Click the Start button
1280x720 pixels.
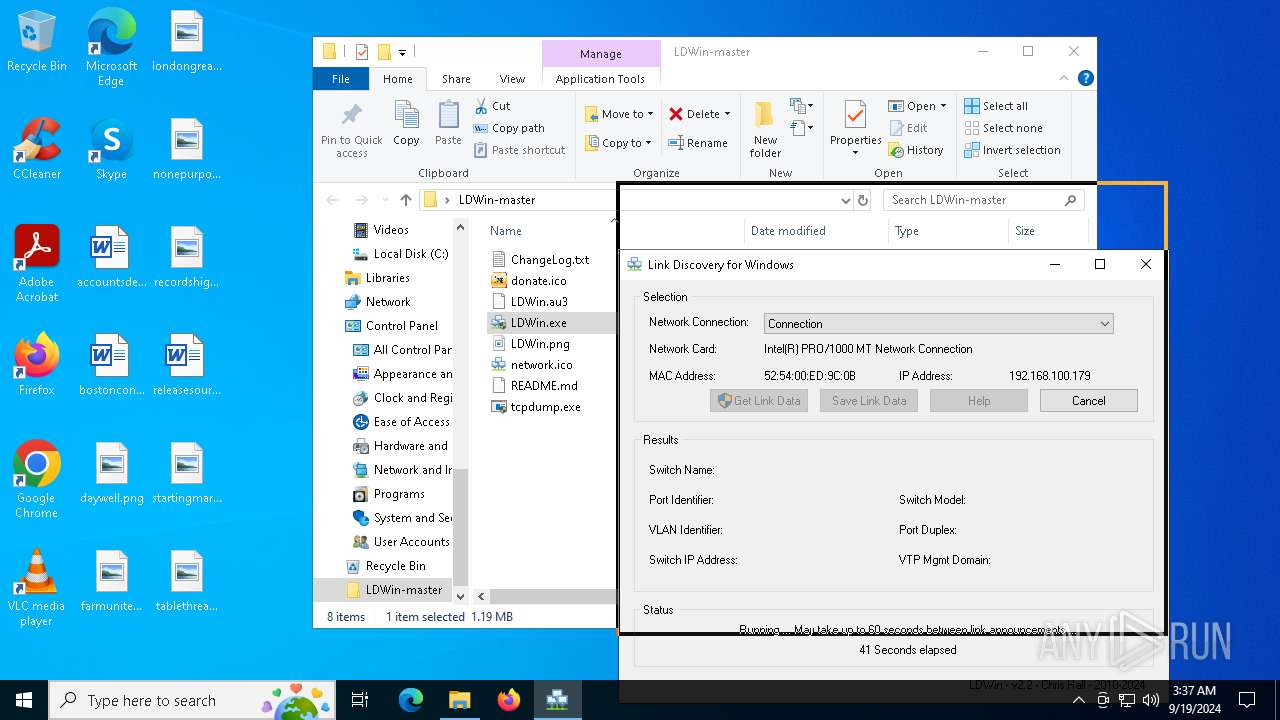coord(24,700)
